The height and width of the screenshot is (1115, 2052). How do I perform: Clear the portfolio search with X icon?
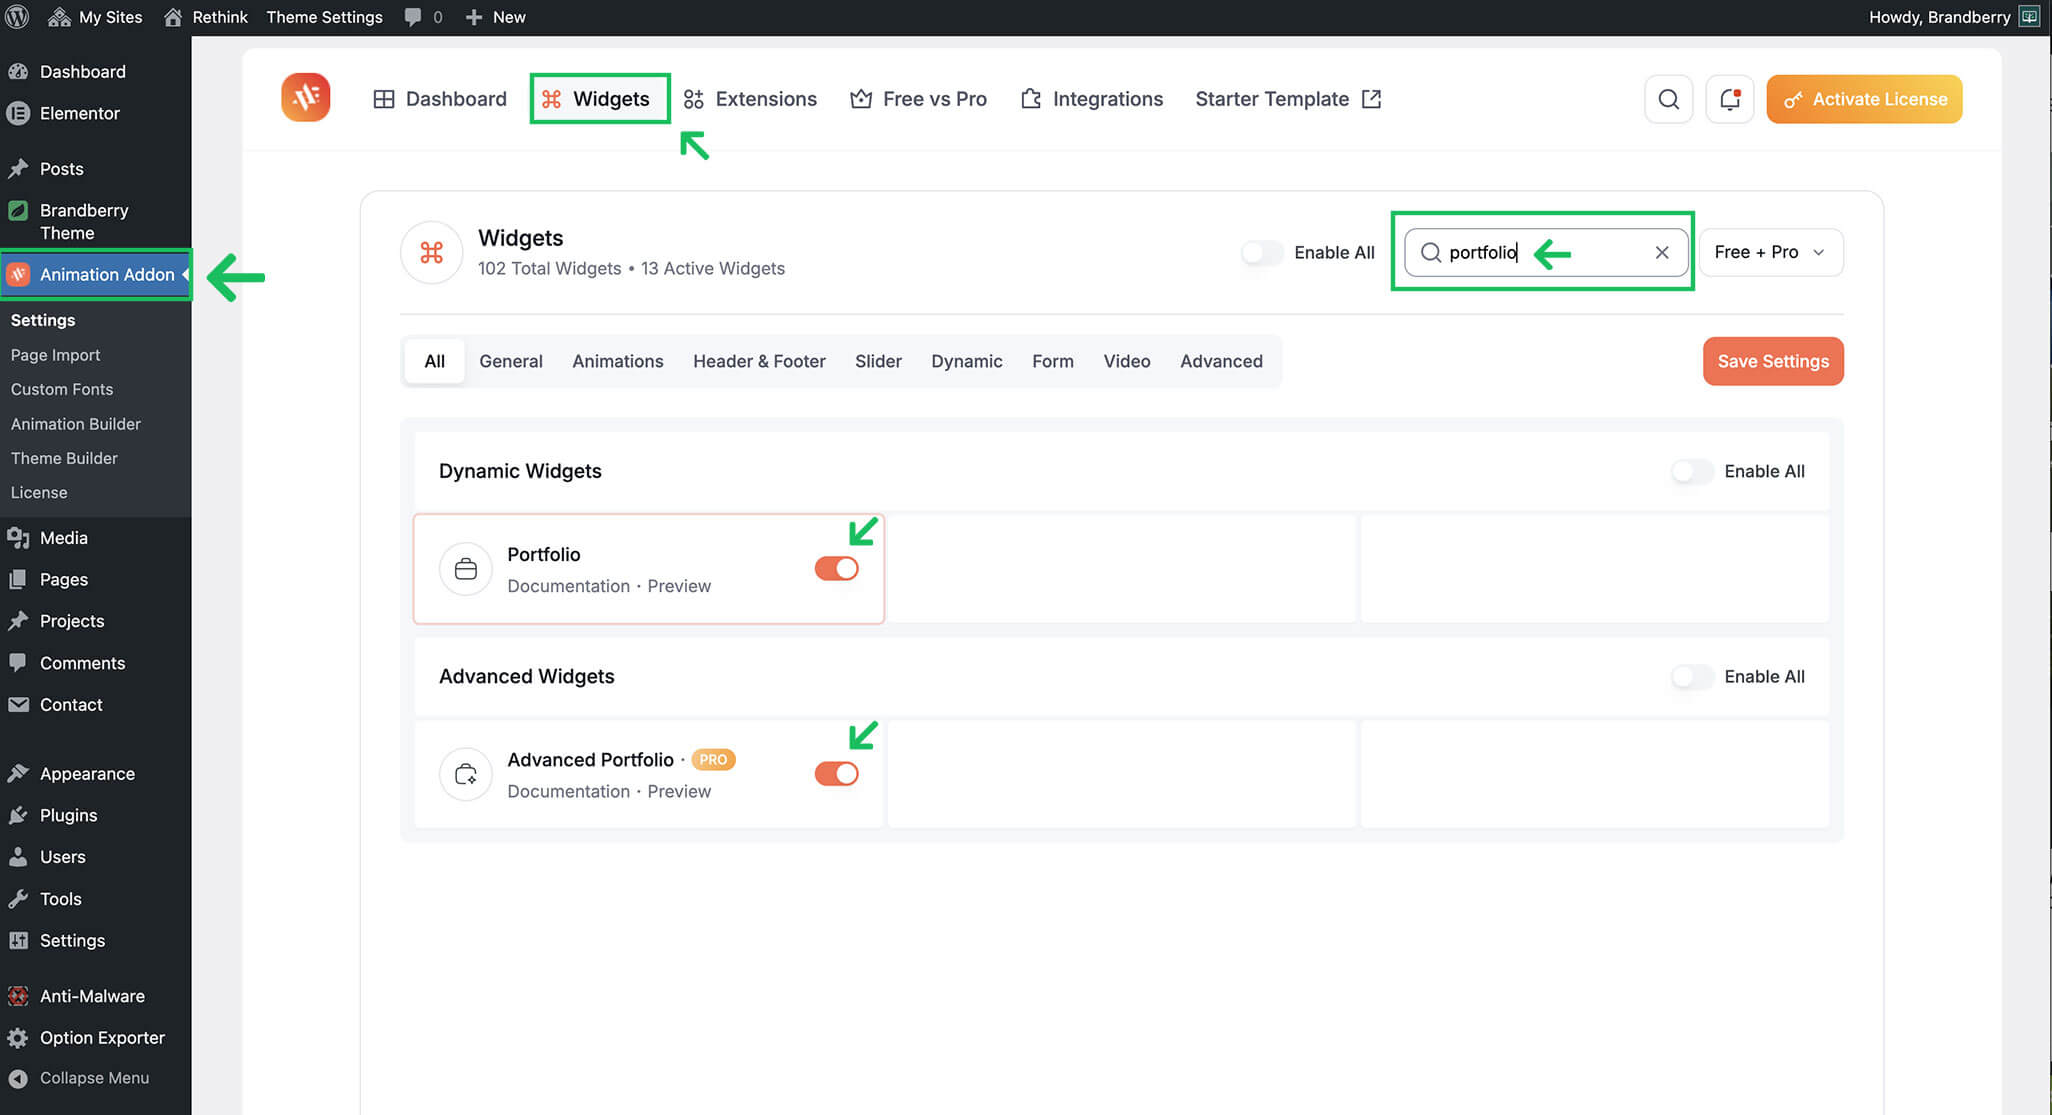point(1661,252)
